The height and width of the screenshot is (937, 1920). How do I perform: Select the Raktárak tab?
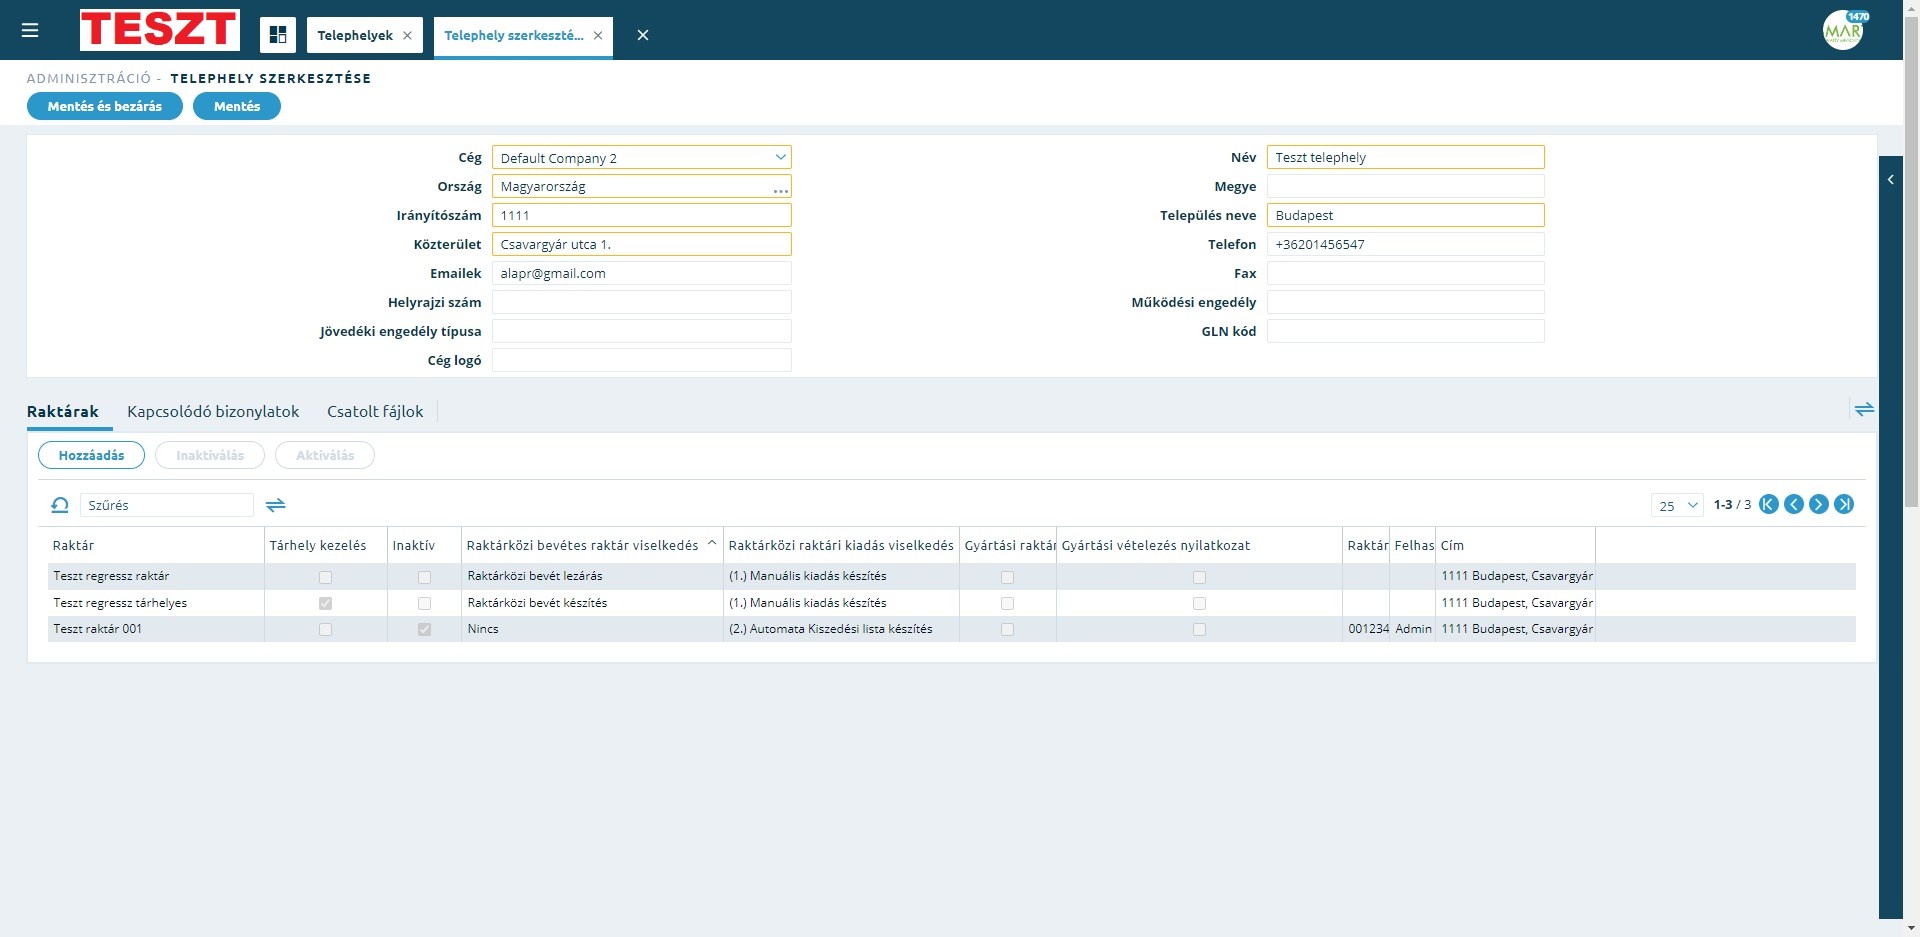63,411
